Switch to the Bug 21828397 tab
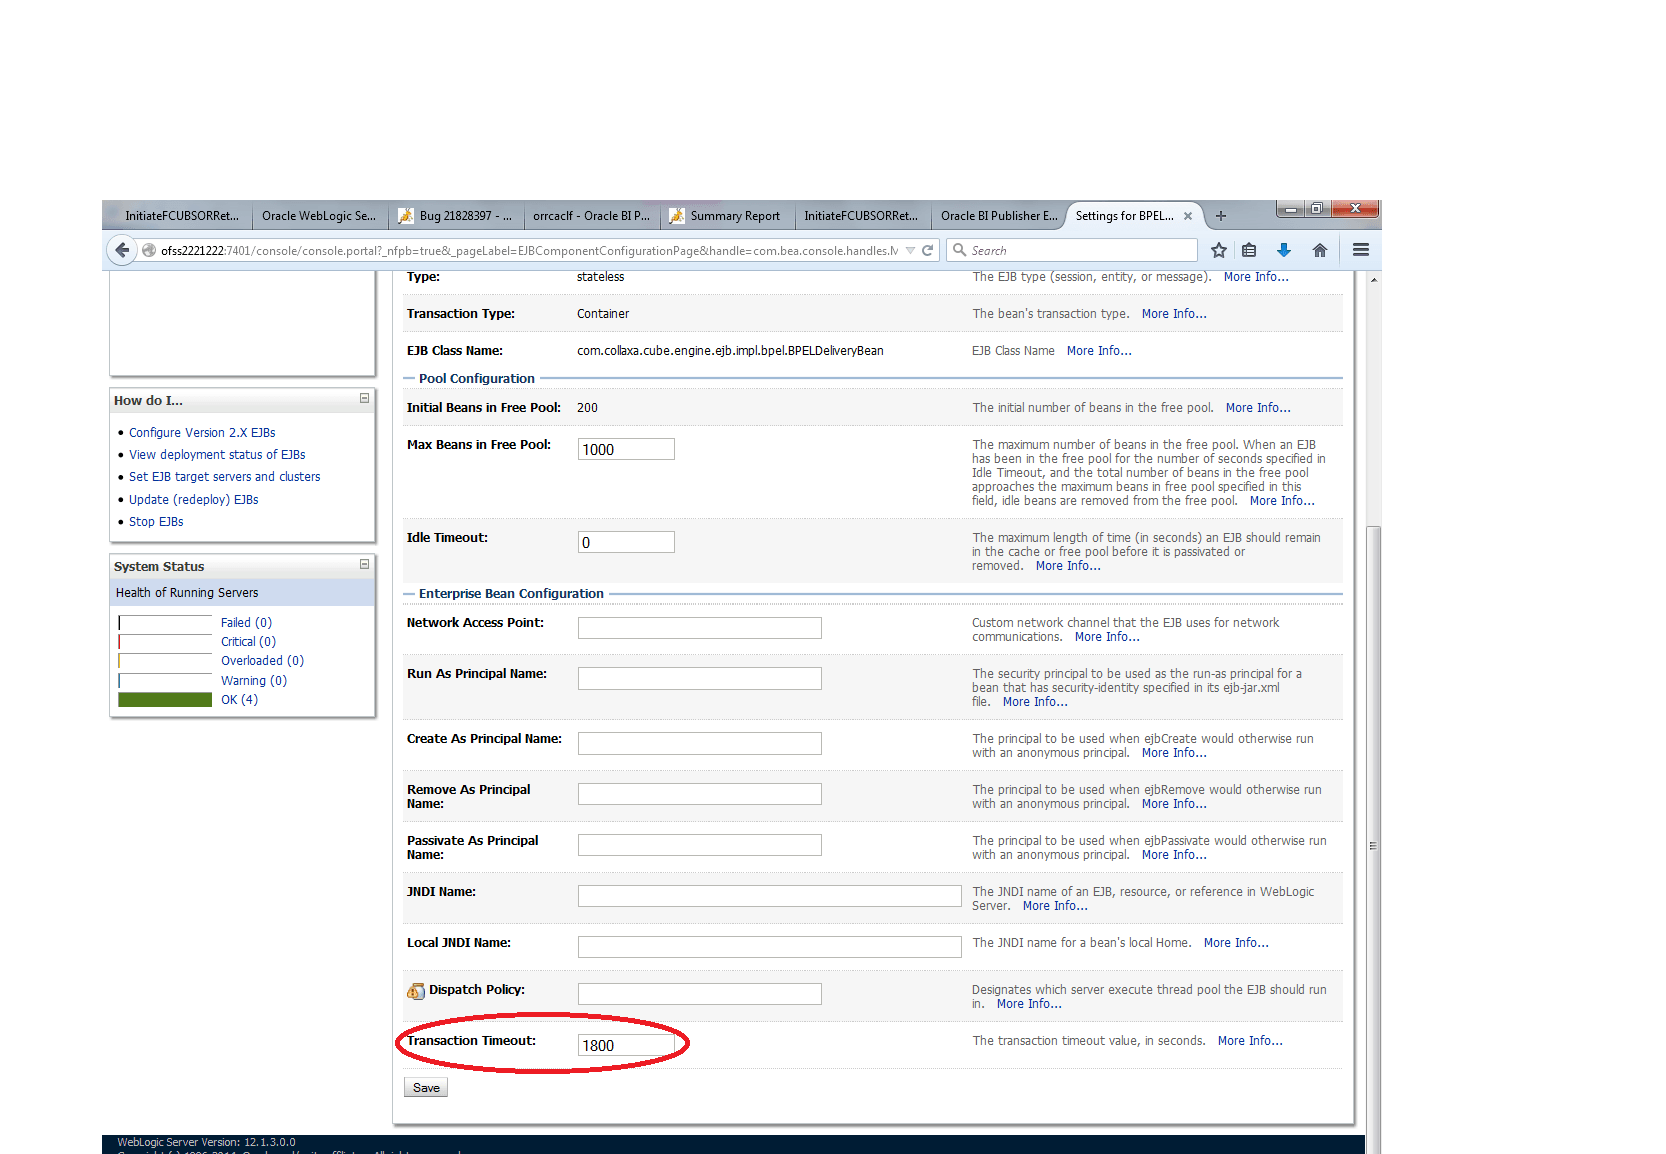This screenshot has width=1666, height=1154. point(456,216)
